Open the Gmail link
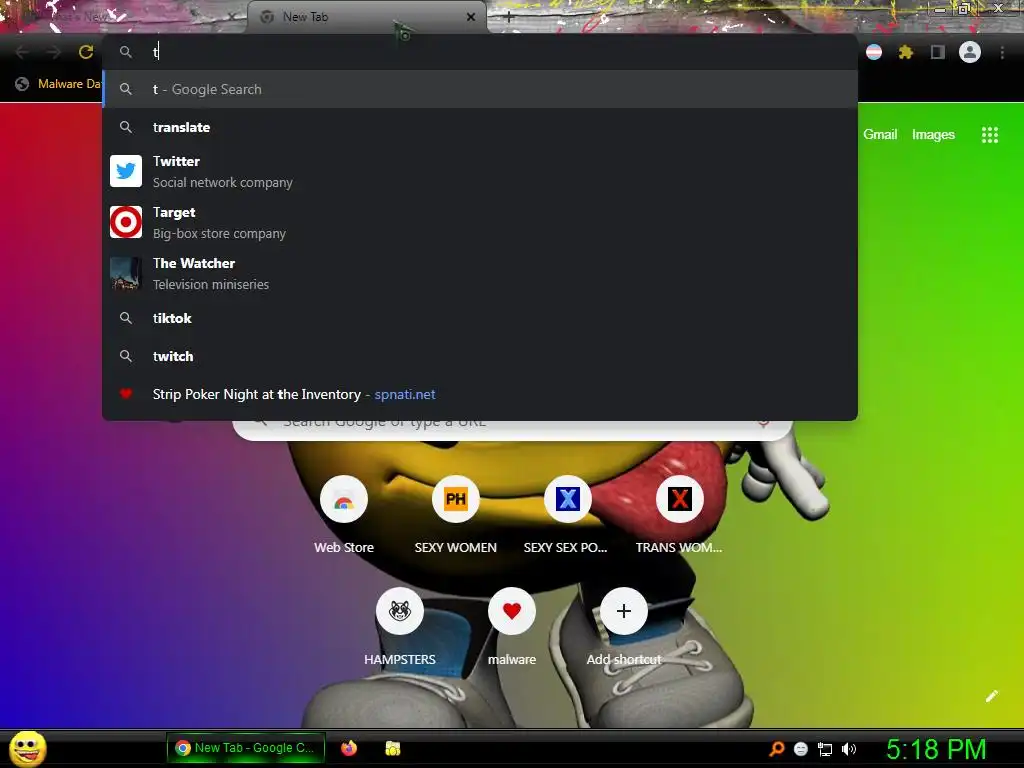Image resolution: width=1024 pixels, height=768 pixels. [x=880, y=135]
